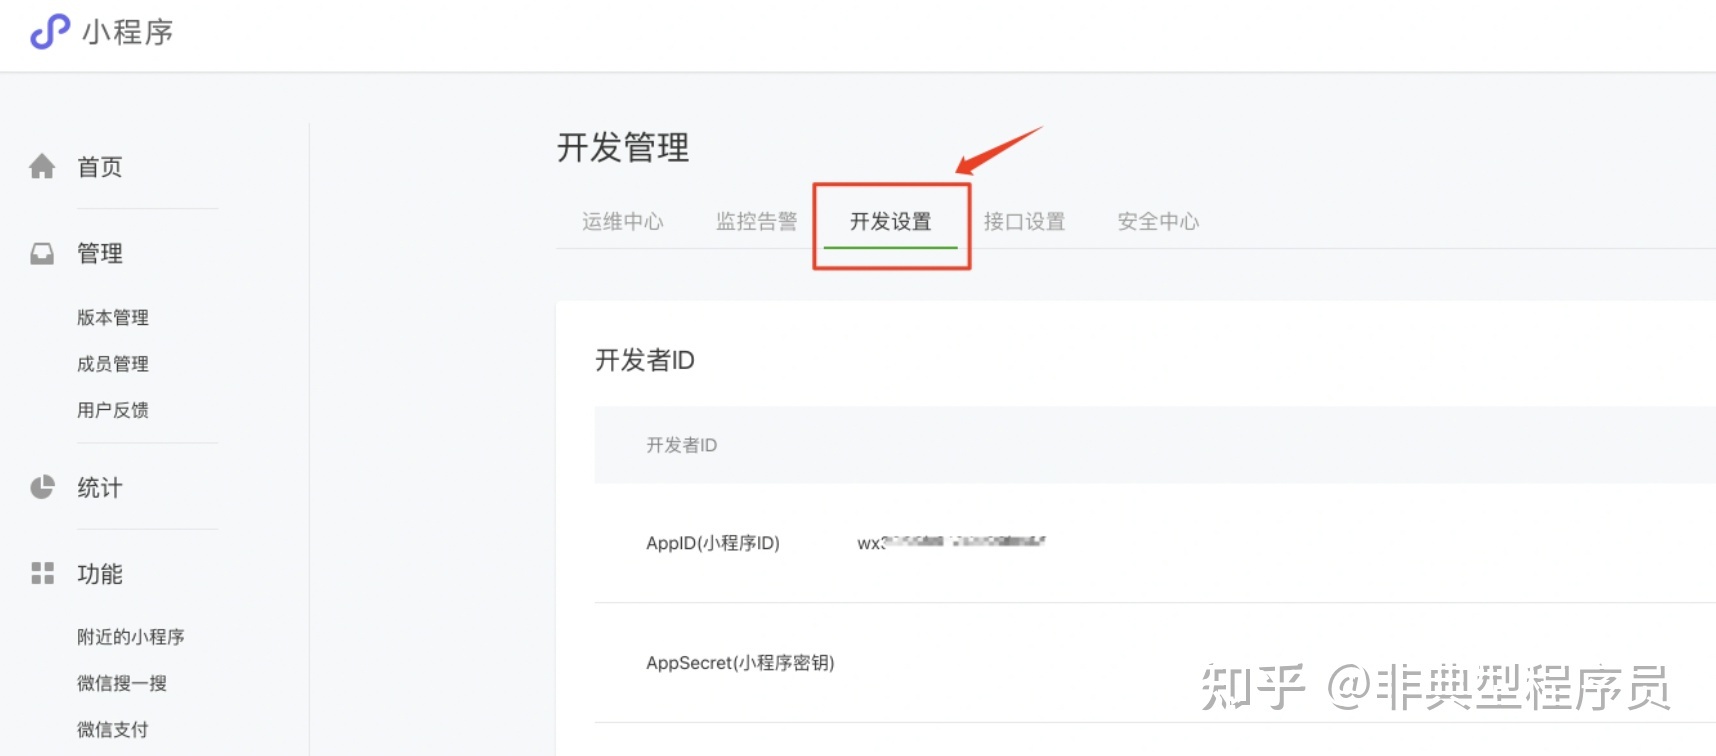
Task: Switch to the 运维中心 tab
Action: pos(623,221)
